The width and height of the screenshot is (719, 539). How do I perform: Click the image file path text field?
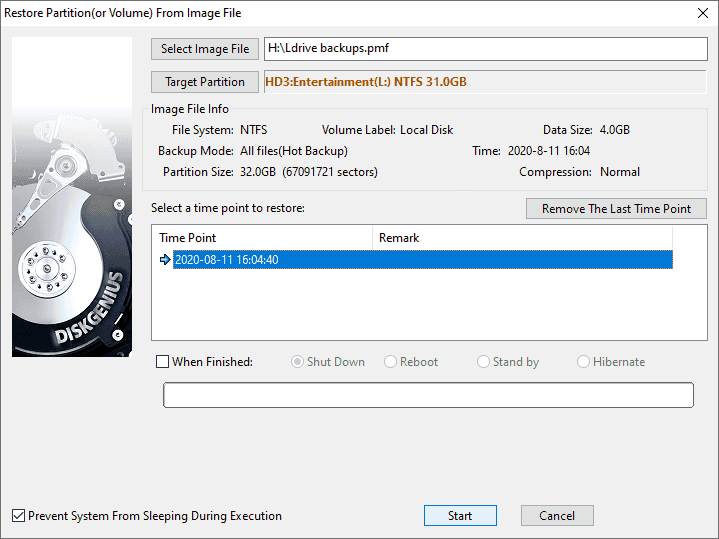tap(484, 49)
